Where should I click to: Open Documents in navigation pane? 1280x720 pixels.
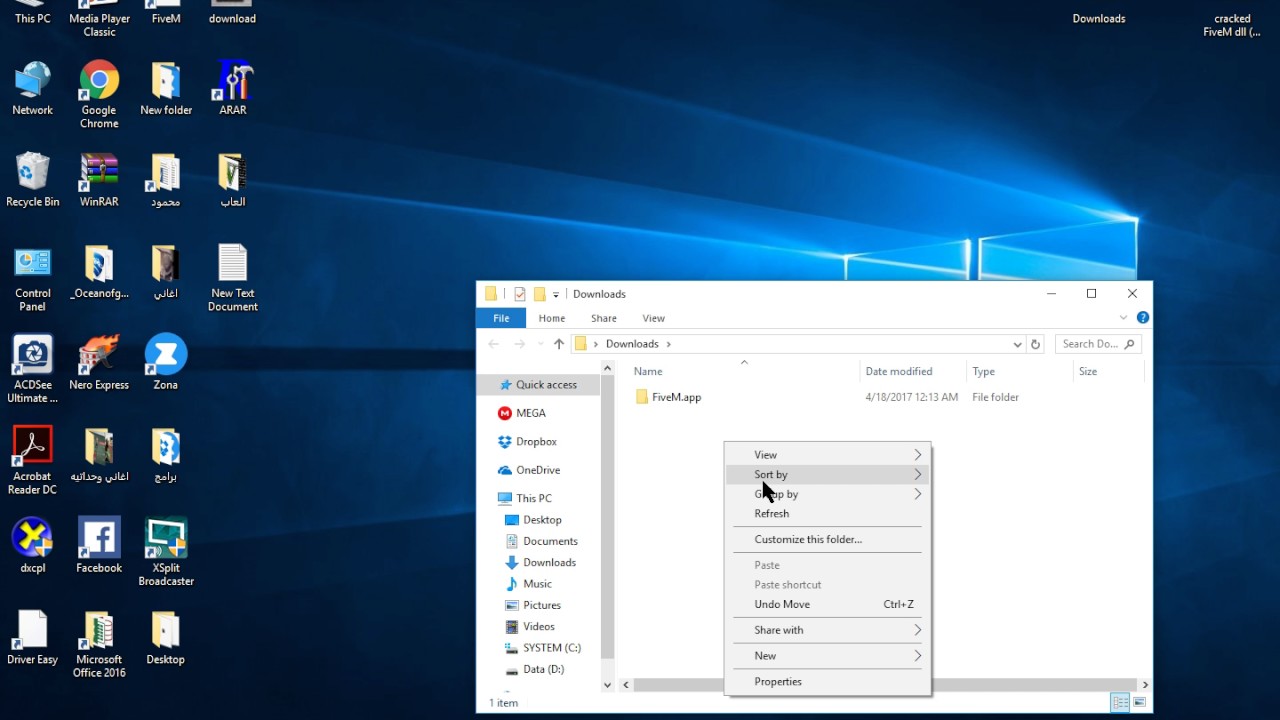coord(540,541)
